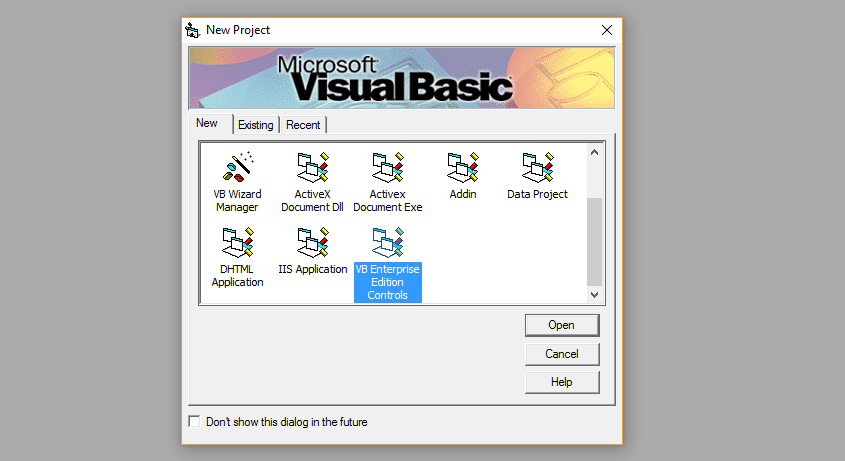Image resolution: width=845 pixels, height=461 pixels.
Task: Click the New Project title bar icon
Action: 192,30
